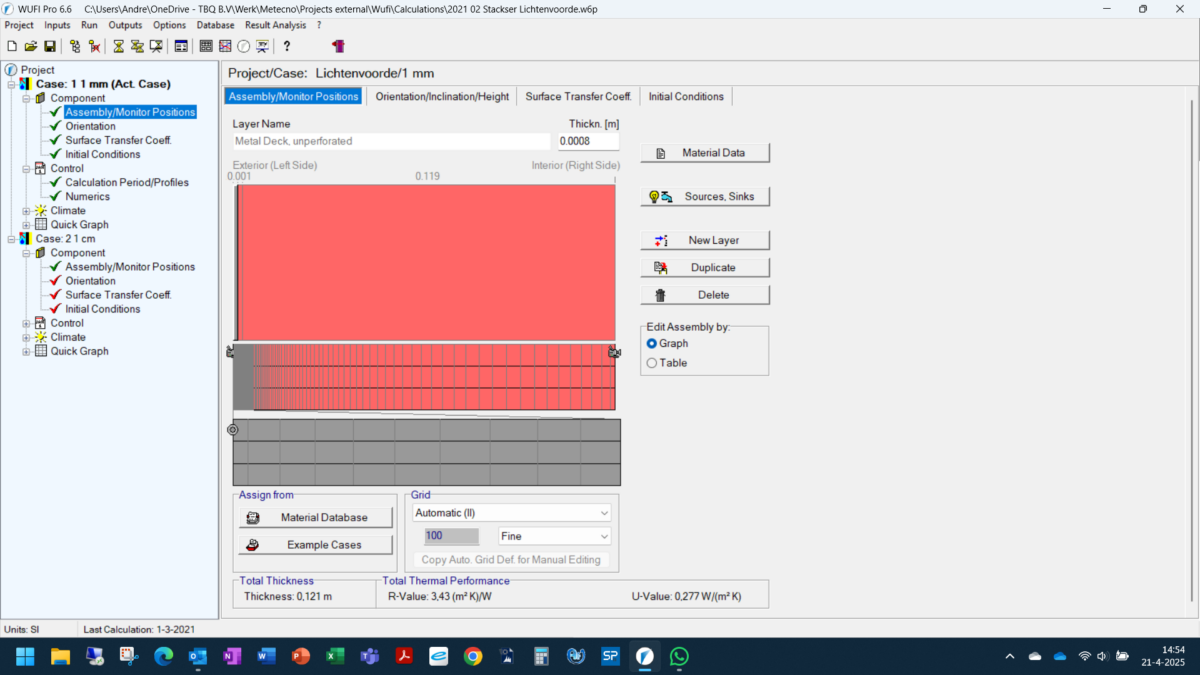Screen dimensions: 1200x675
Task: Click the New Layer button
Action: point(705,240)
